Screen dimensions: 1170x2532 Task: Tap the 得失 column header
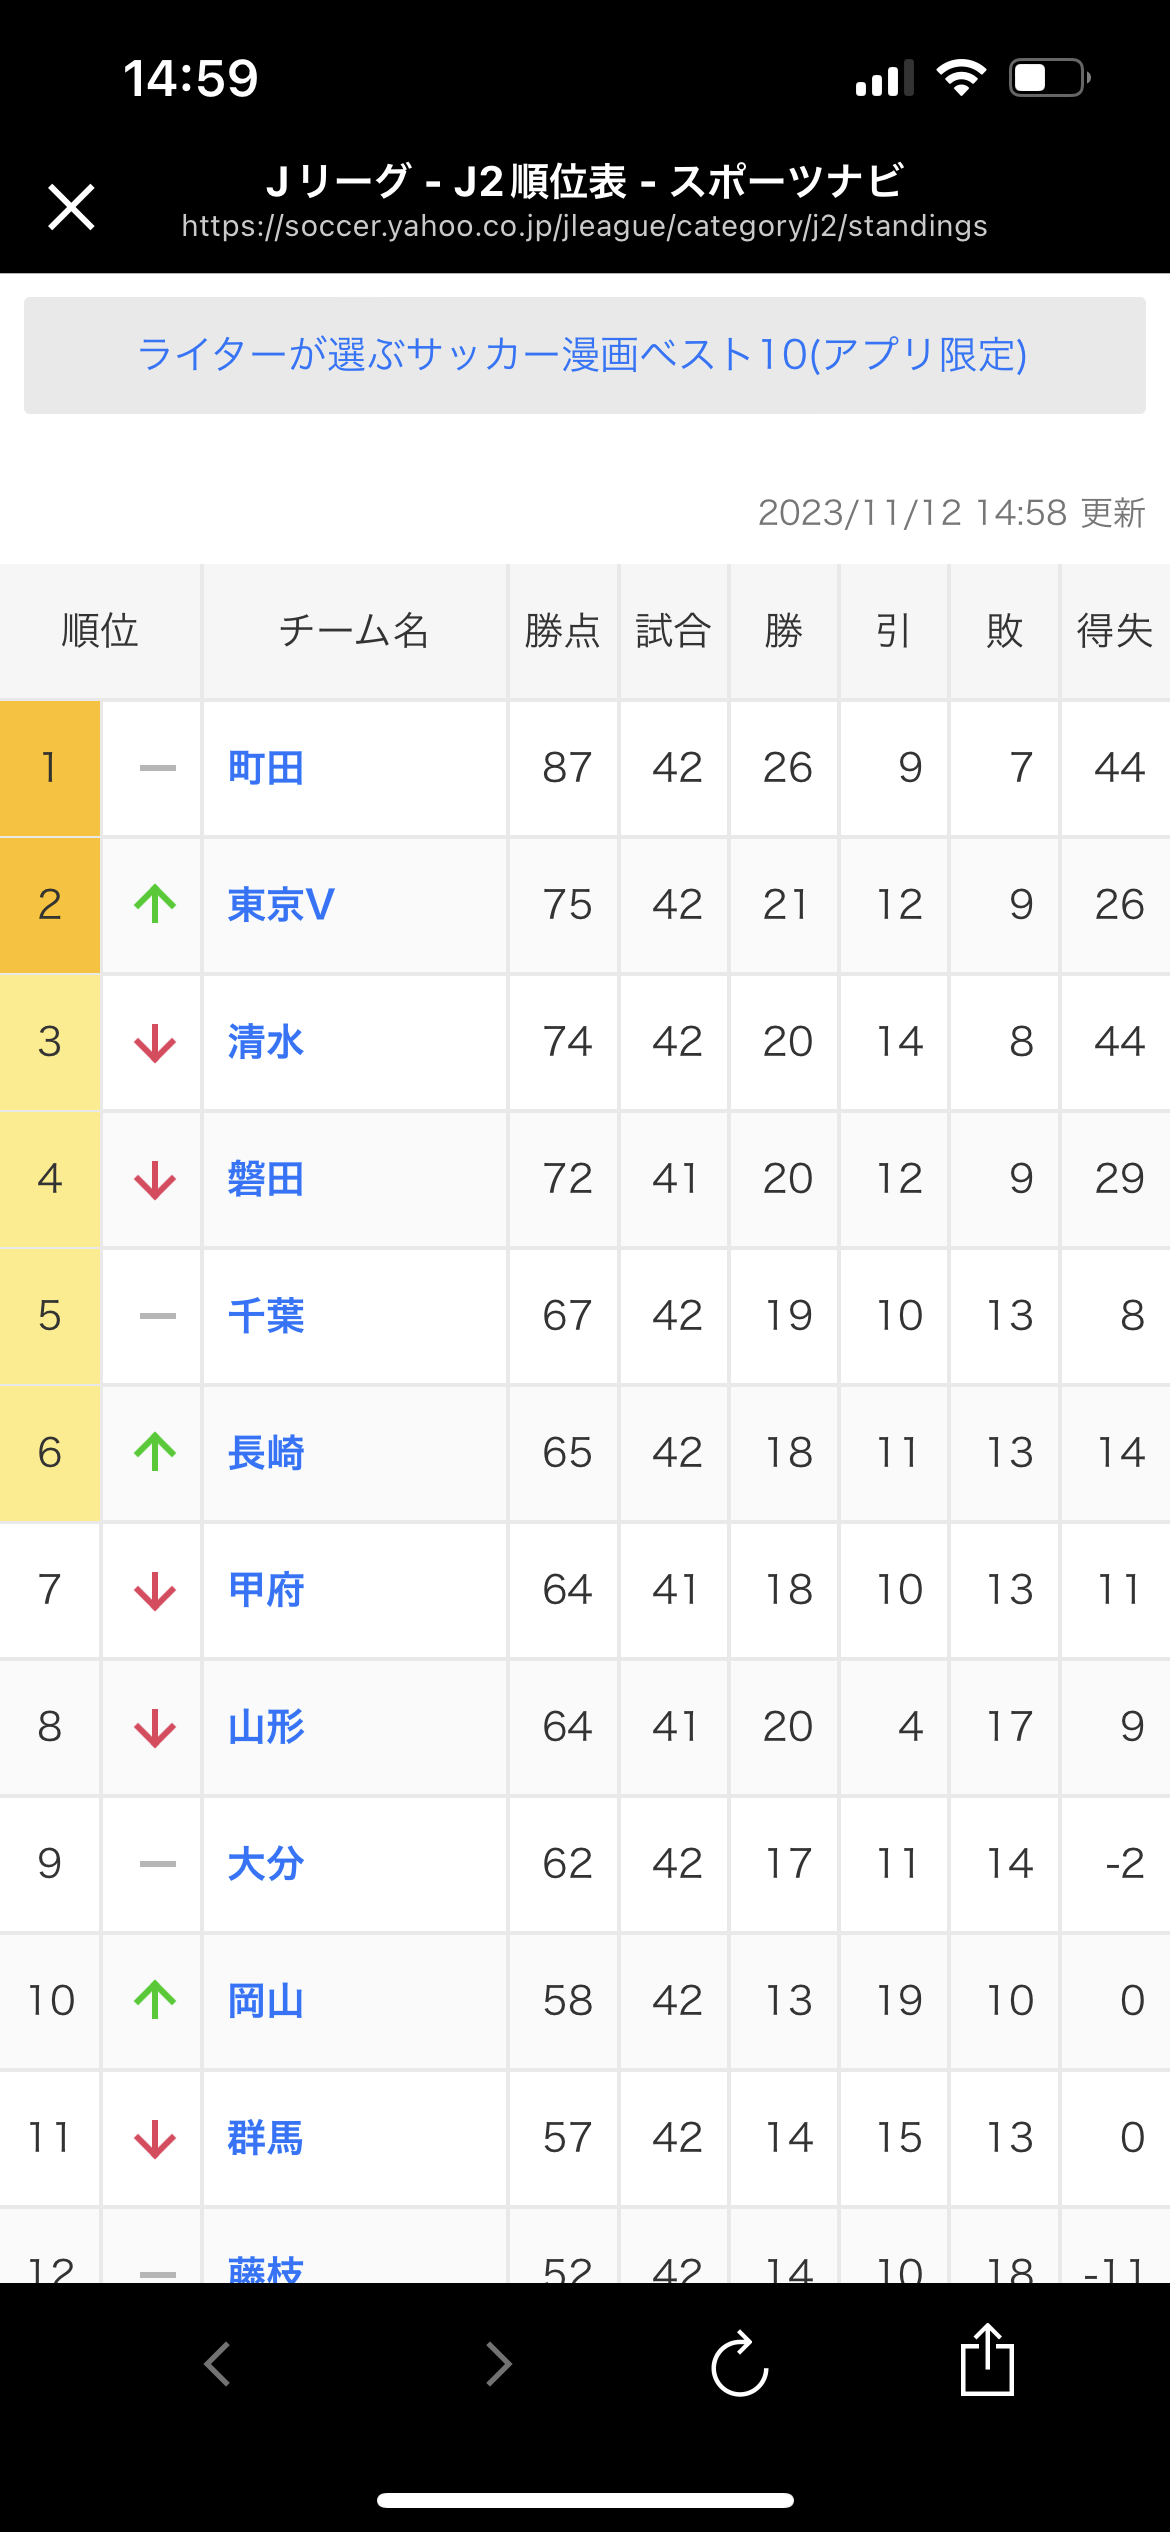[x=1115, y=631]
